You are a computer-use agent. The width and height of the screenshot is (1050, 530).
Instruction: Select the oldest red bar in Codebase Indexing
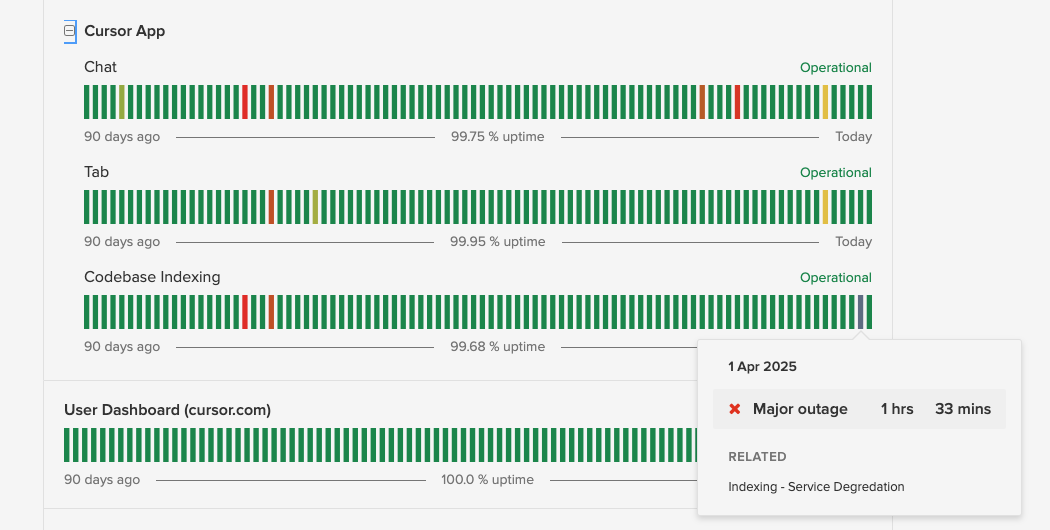coord(245,312)
